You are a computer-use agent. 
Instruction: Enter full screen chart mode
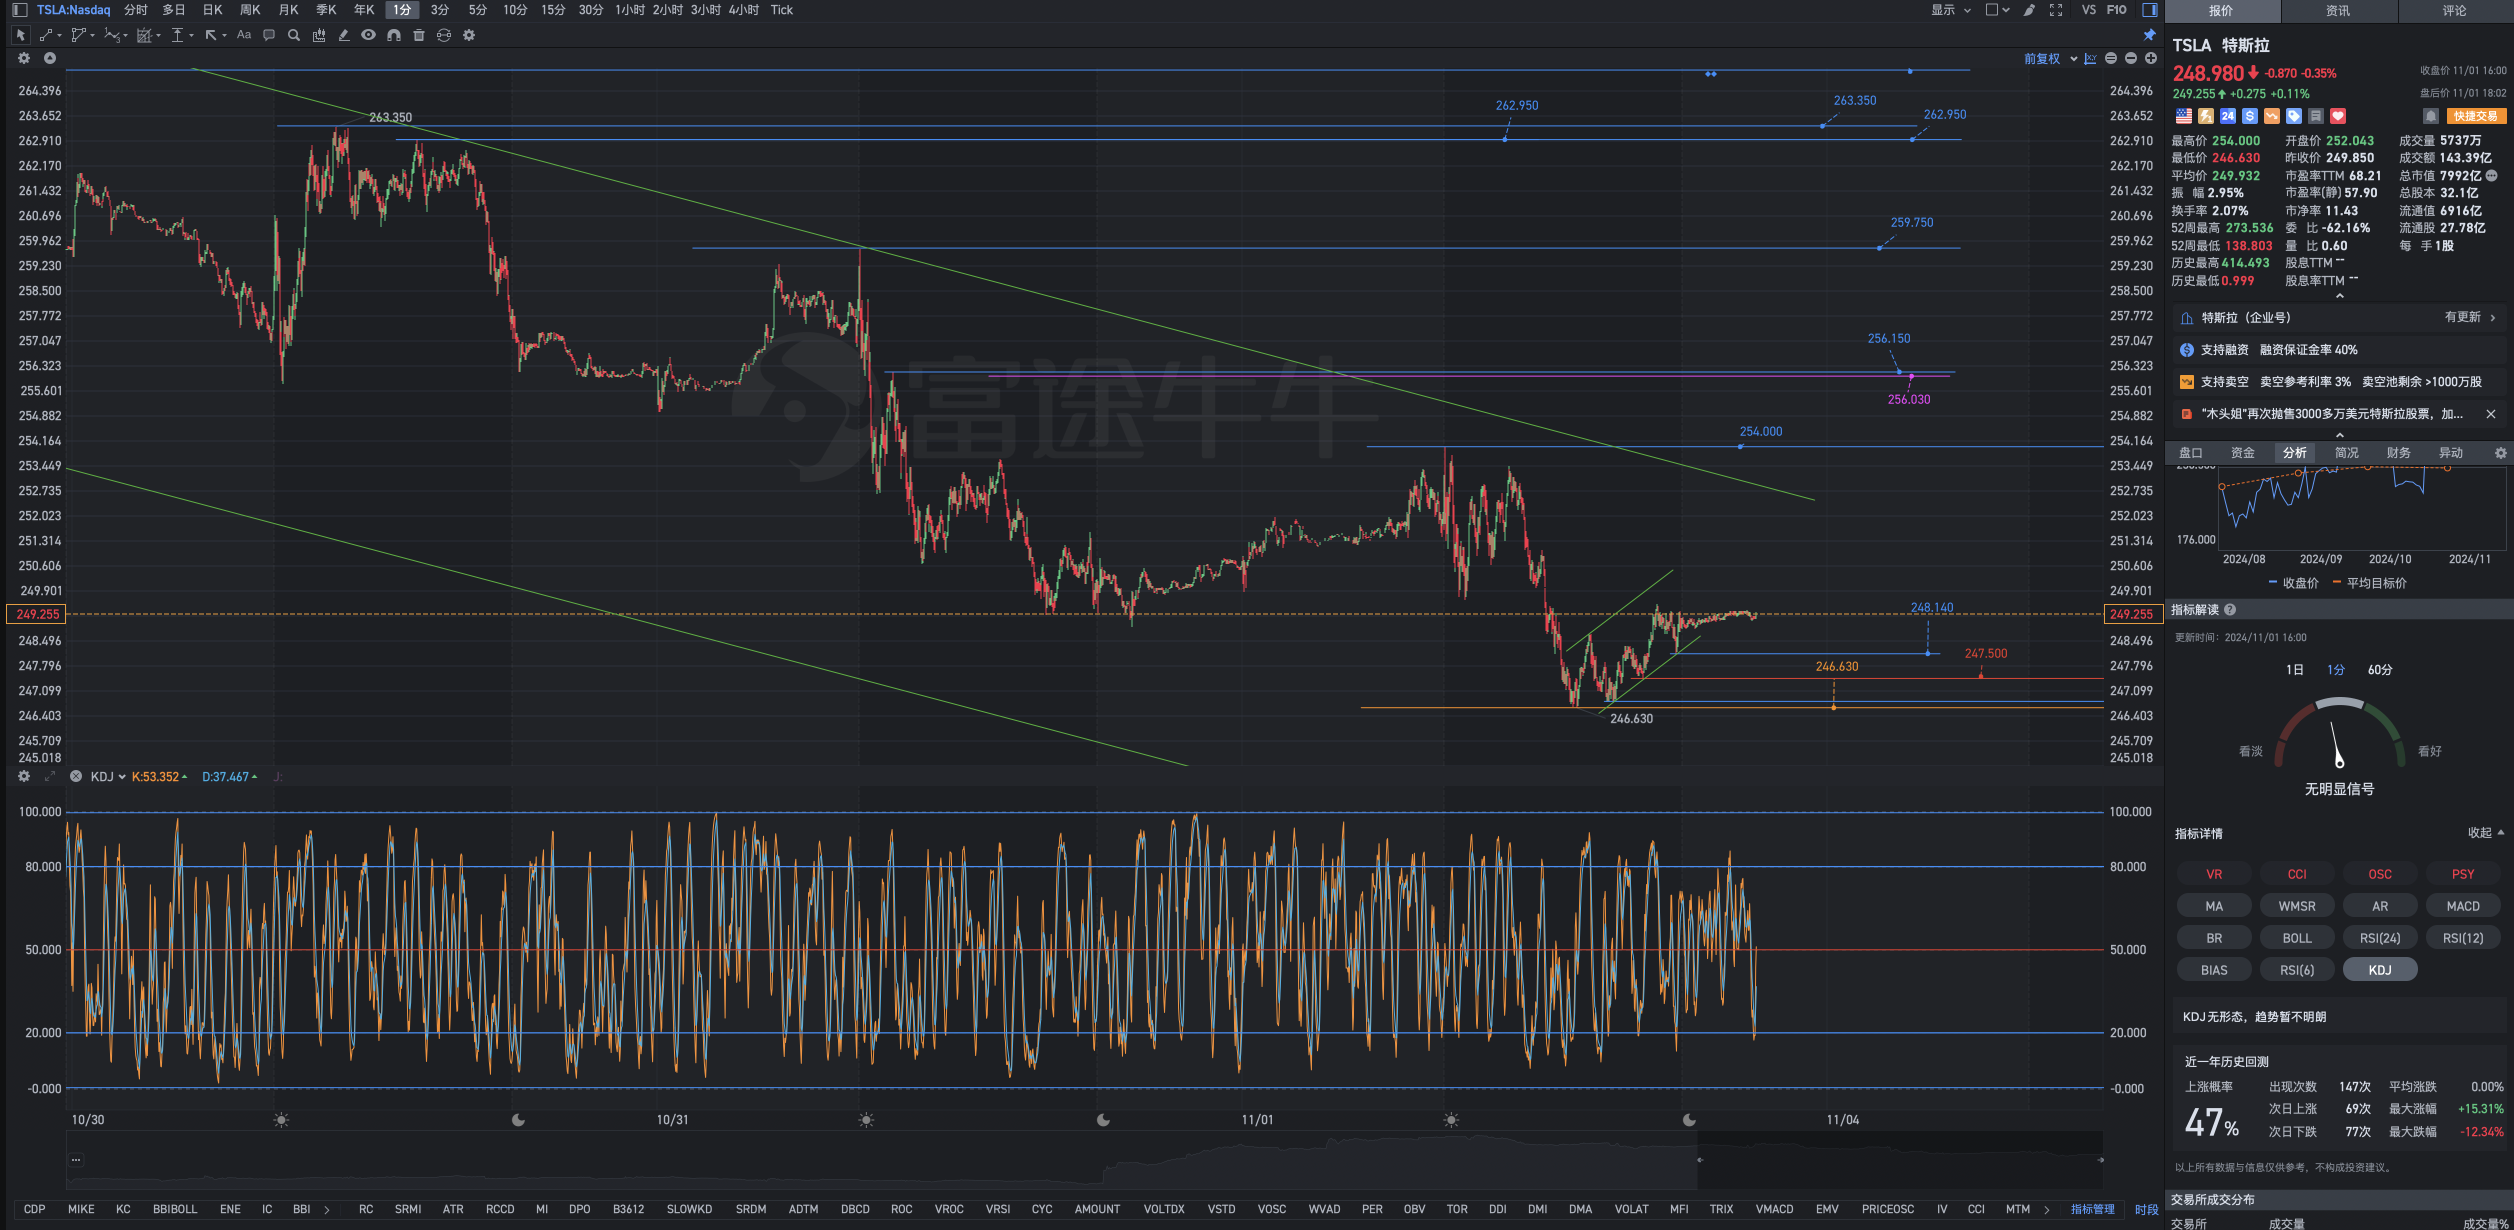click(x=2056, y=10)
